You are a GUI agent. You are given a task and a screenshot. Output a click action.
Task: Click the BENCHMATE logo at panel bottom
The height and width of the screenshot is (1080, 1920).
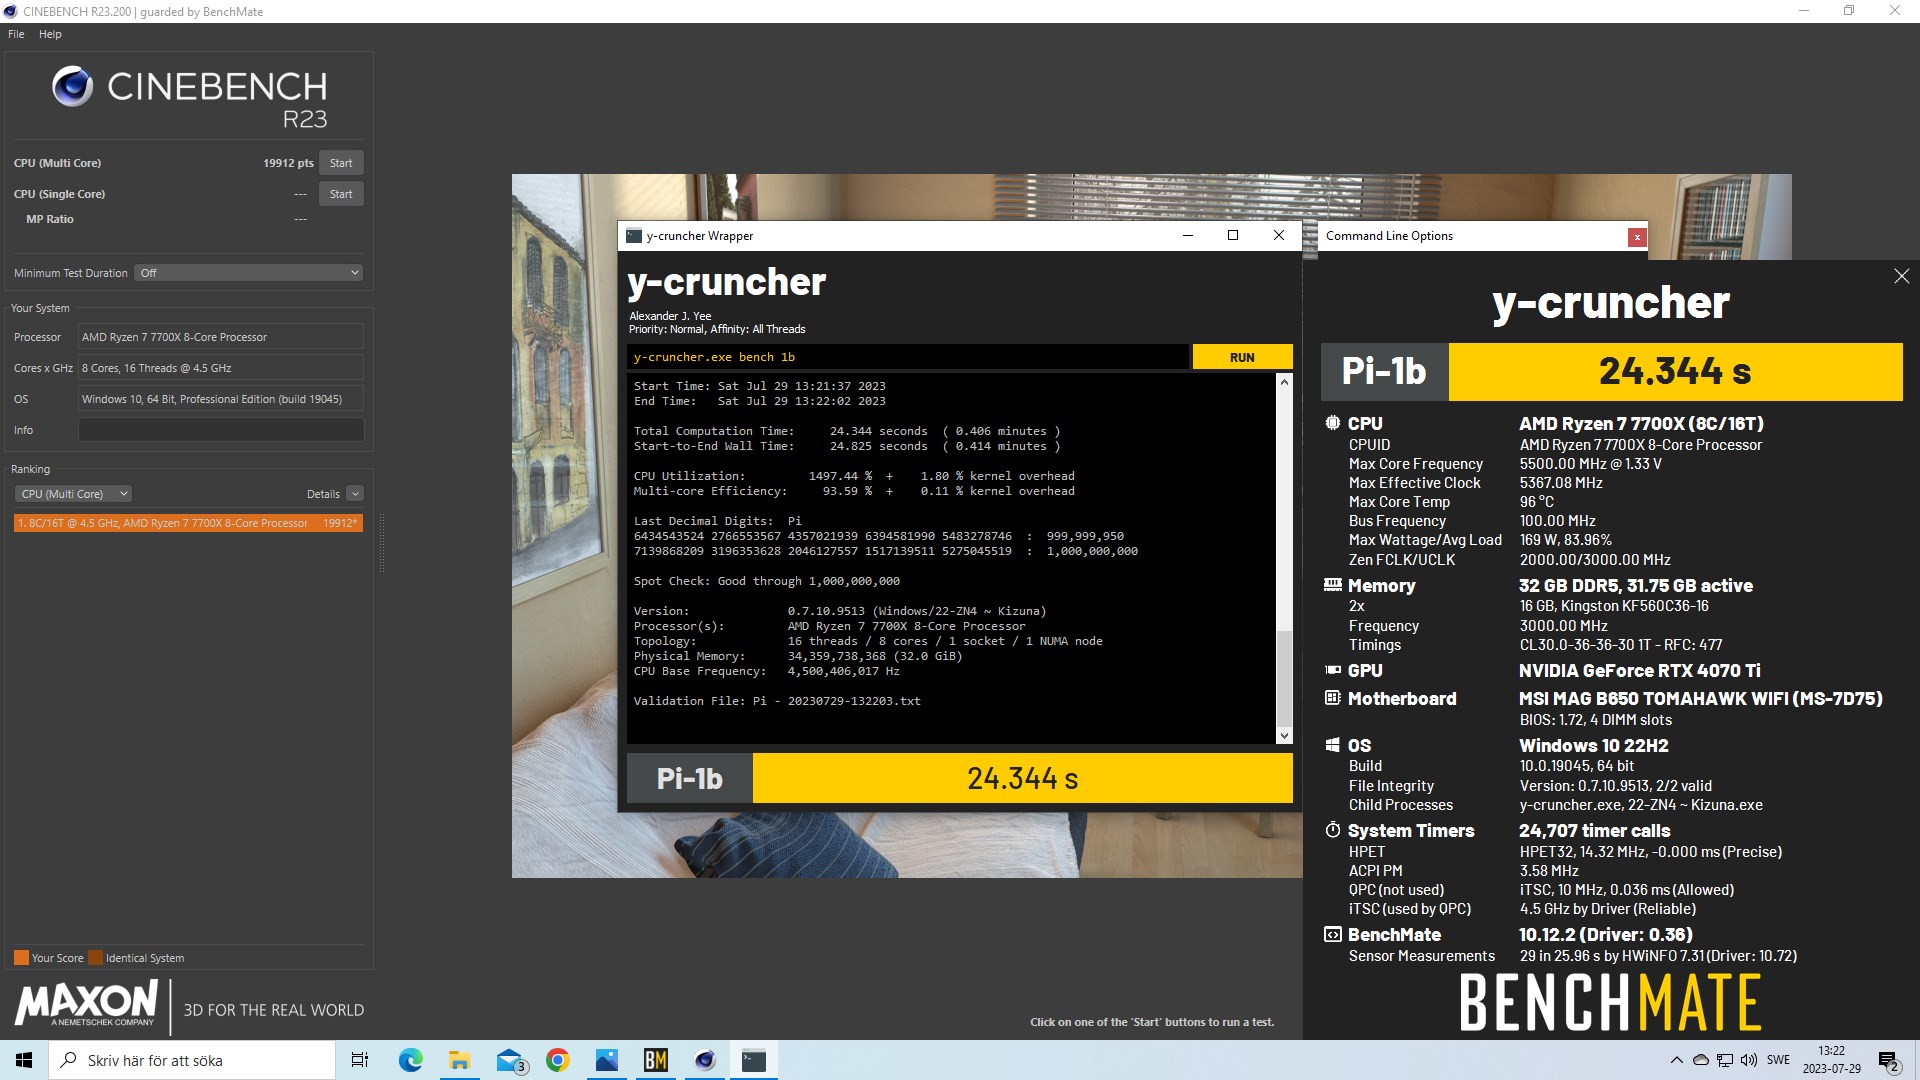tap(1610, 1003)
